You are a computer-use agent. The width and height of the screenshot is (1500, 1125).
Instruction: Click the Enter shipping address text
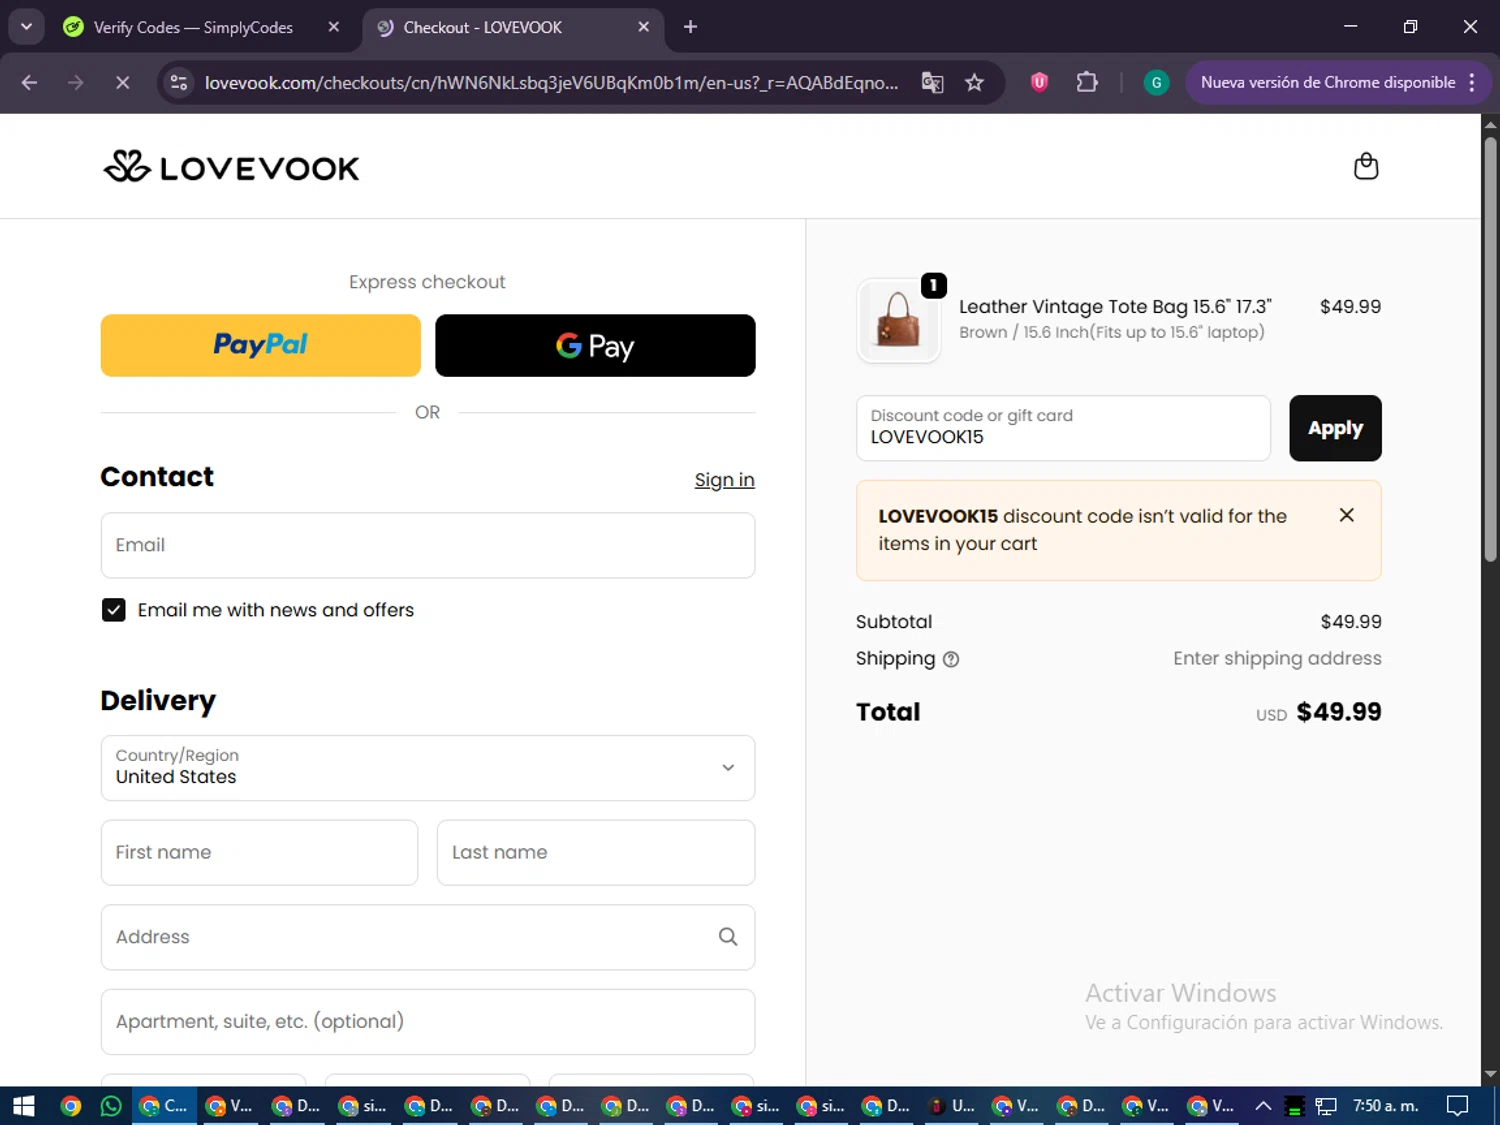tap(1277, 658)
